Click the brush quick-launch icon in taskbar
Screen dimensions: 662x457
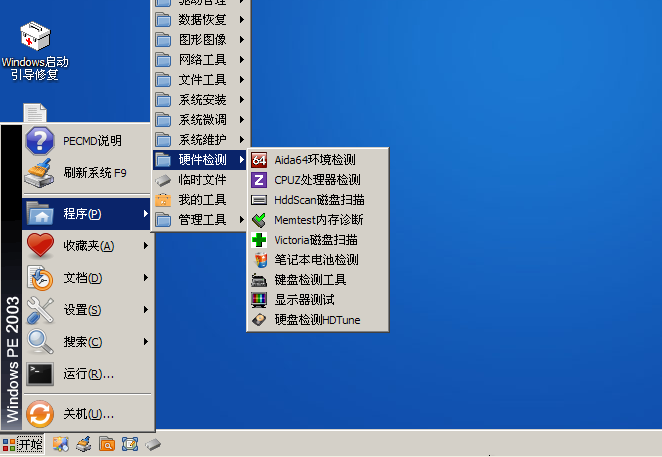[x=84, y=444]
